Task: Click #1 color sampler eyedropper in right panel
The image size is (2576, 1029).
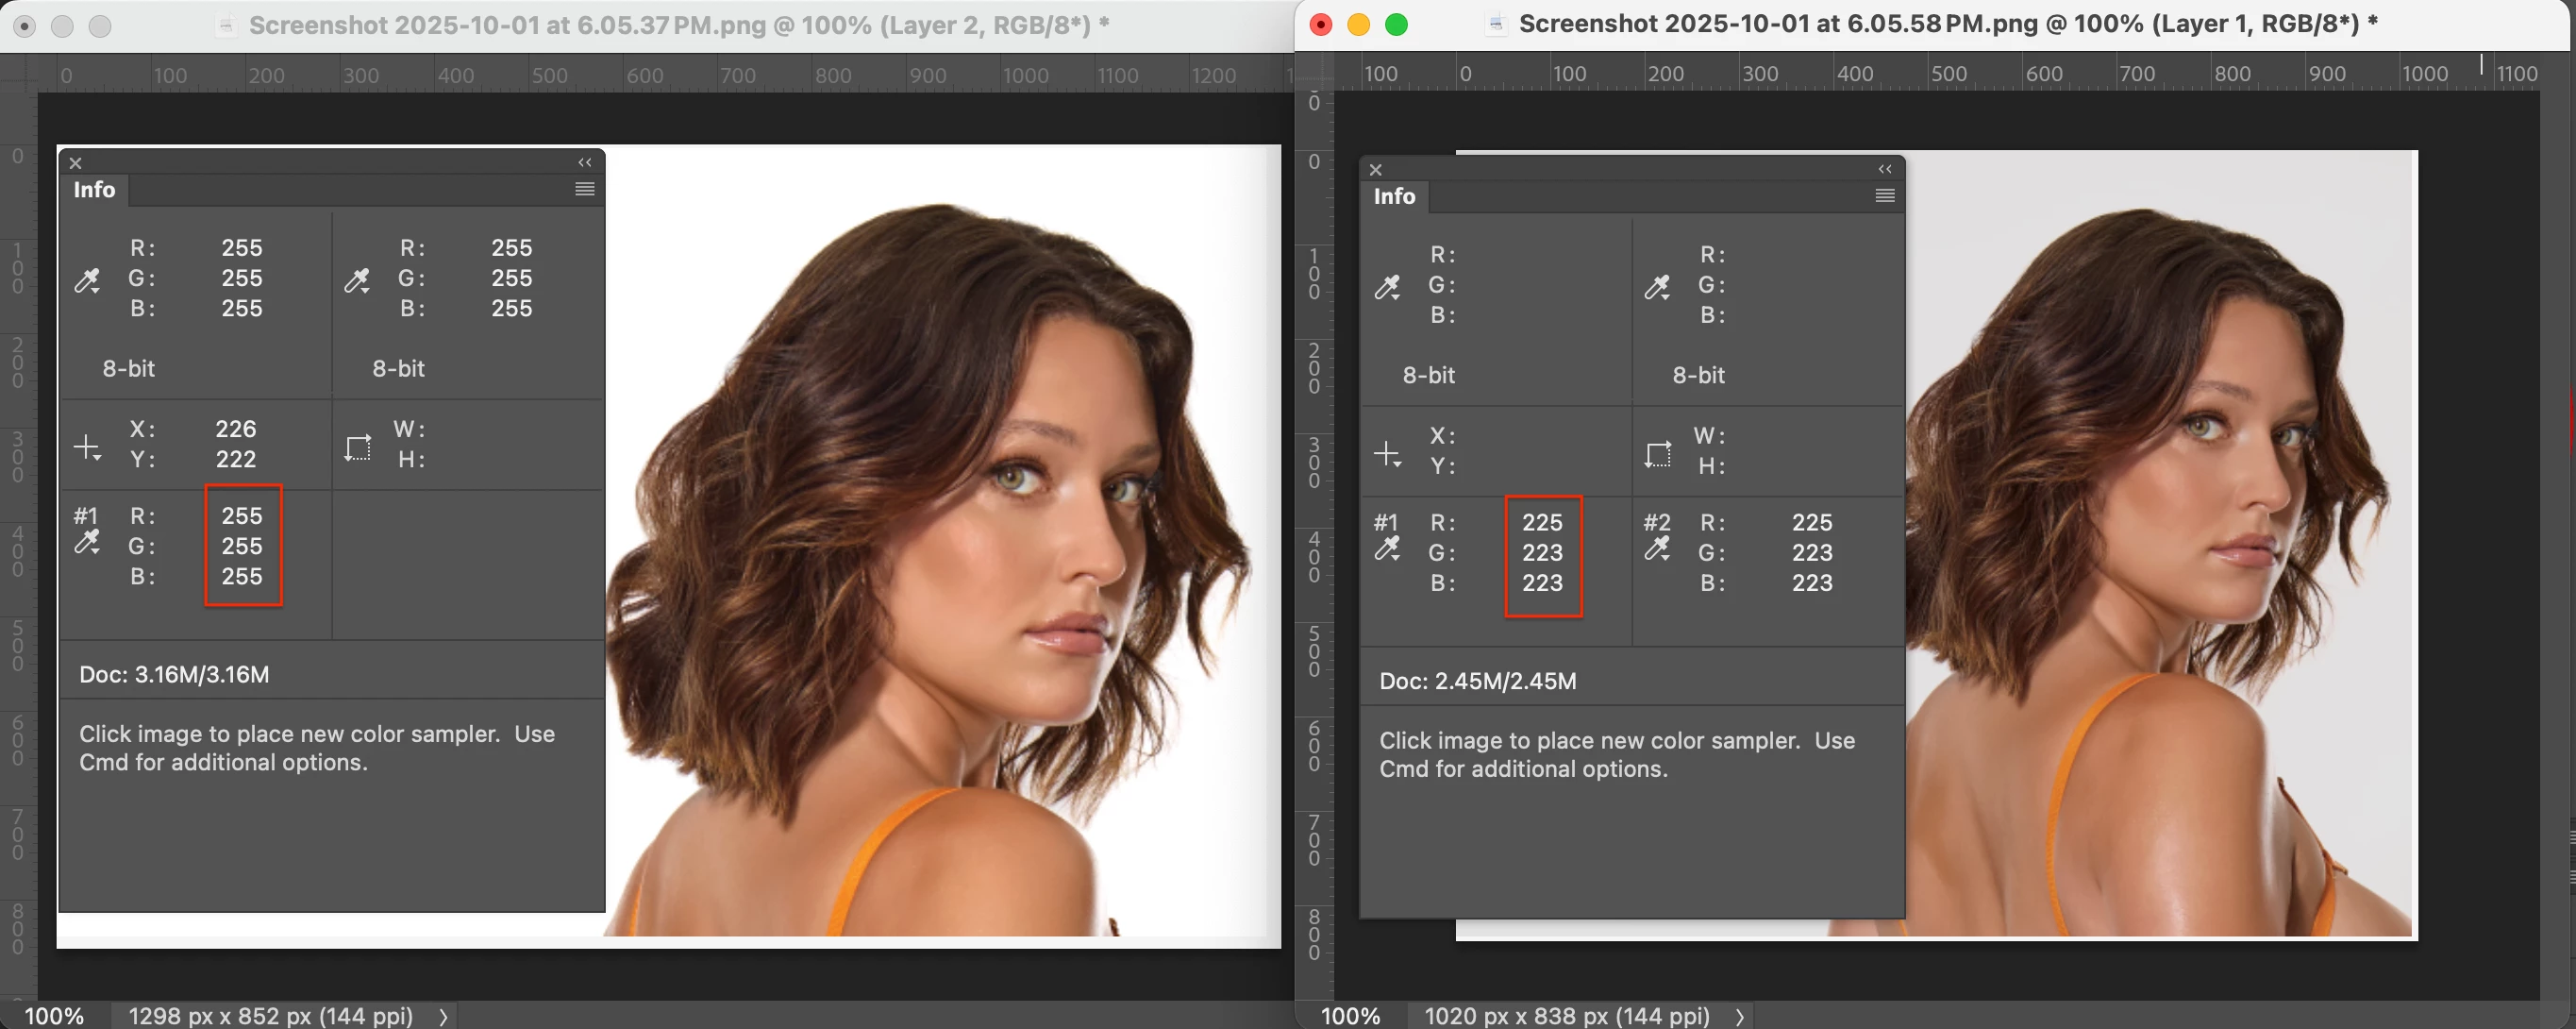Action: coord(1387,548)
